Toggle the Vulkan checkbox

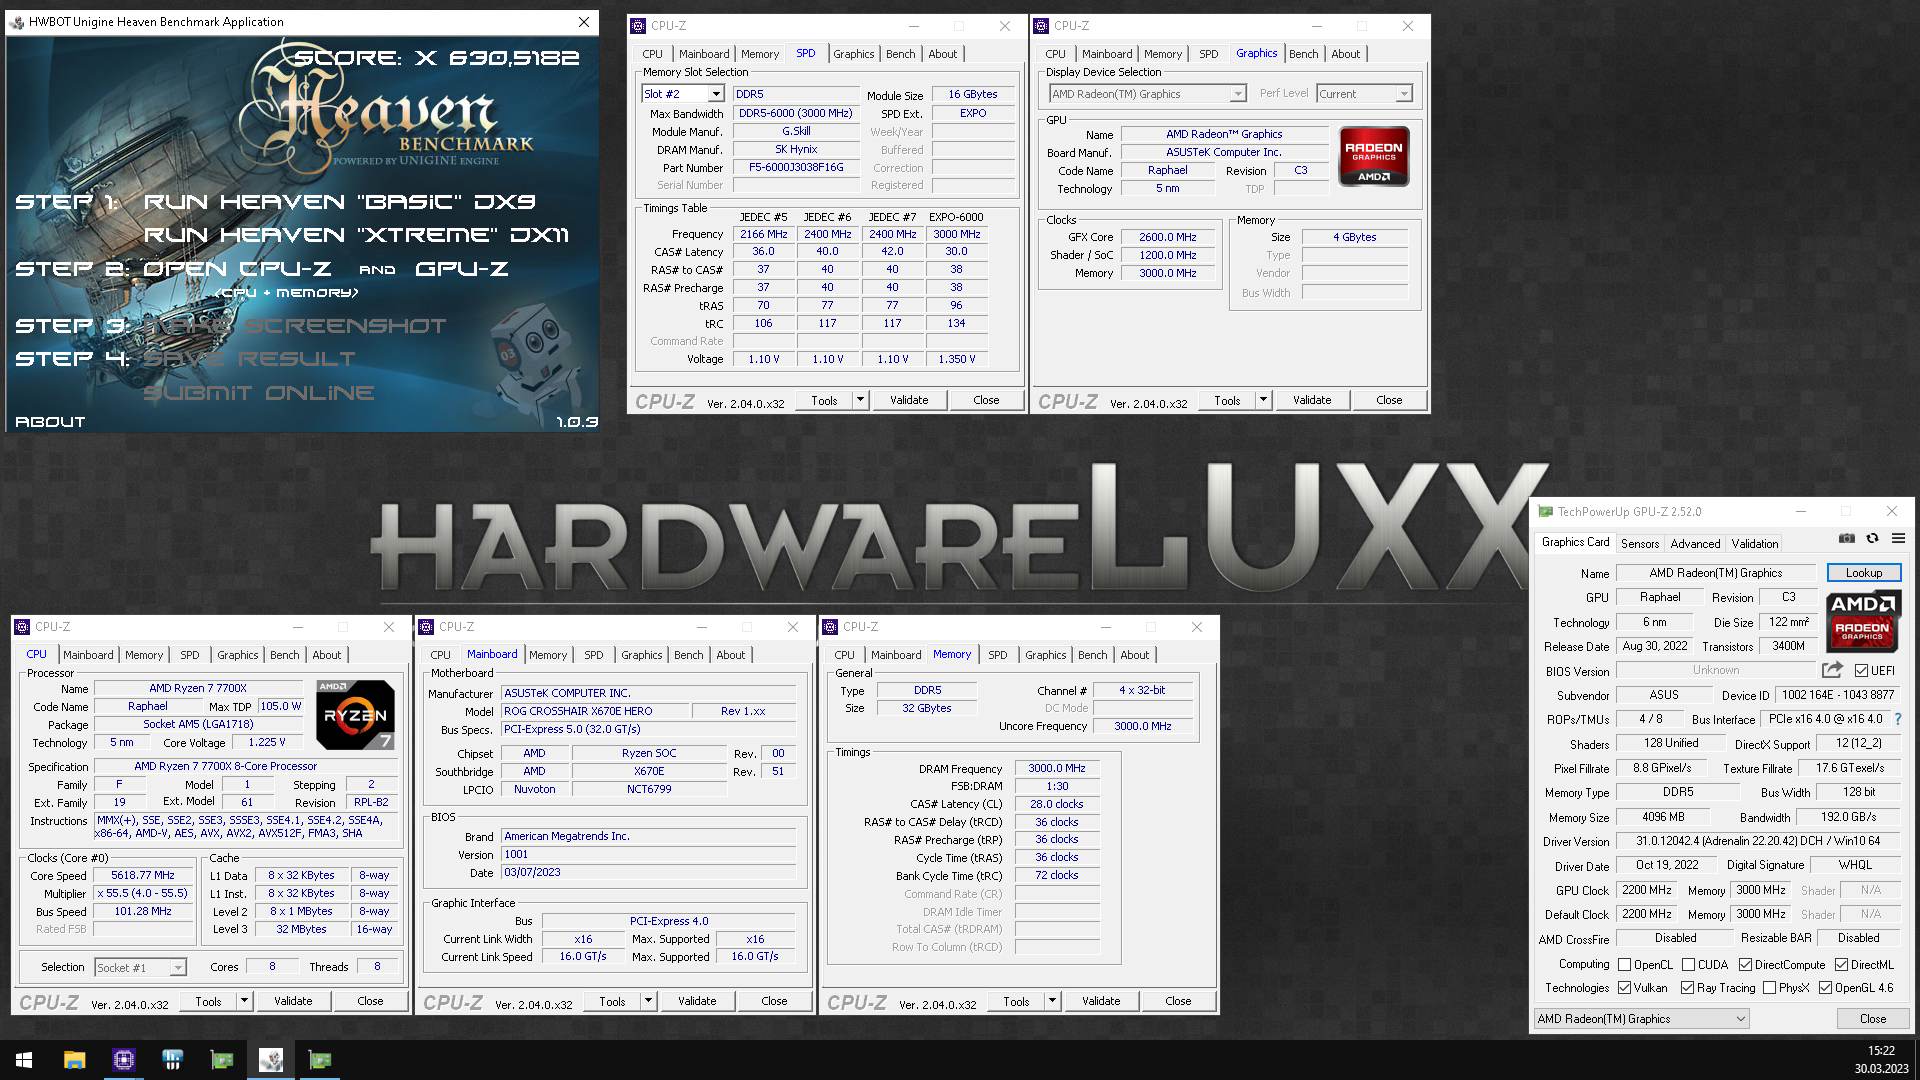(1624, 988)
